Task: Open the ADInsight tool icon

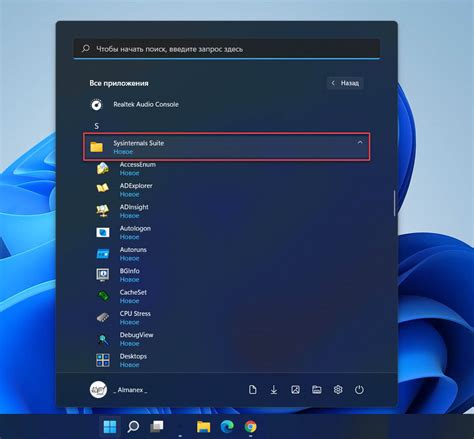Action: point(103,211)
